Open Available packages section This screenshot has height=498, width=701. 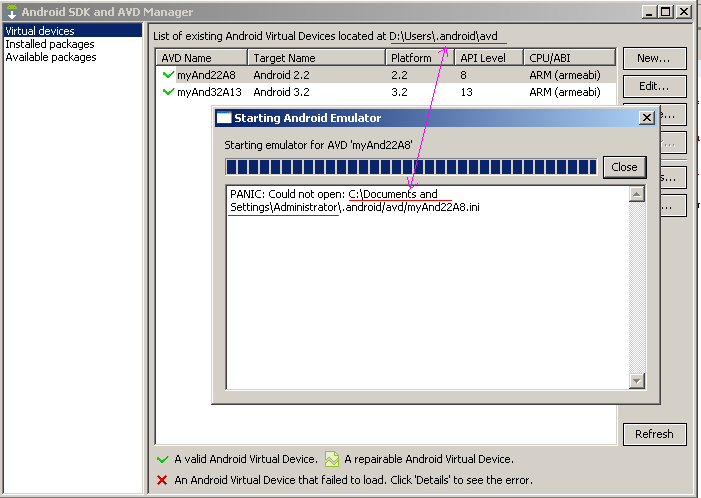tap(51, 57)
